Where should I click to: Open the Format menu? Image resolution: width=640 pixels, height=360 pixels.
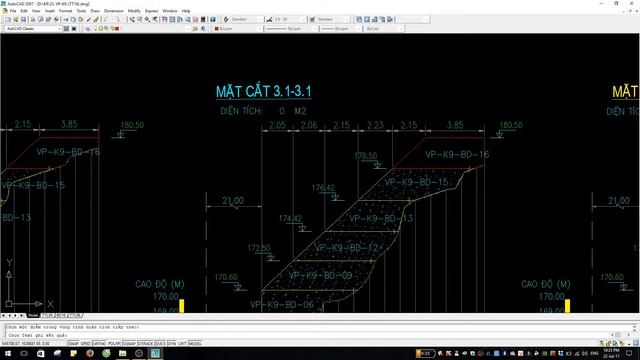pos(65,11)
